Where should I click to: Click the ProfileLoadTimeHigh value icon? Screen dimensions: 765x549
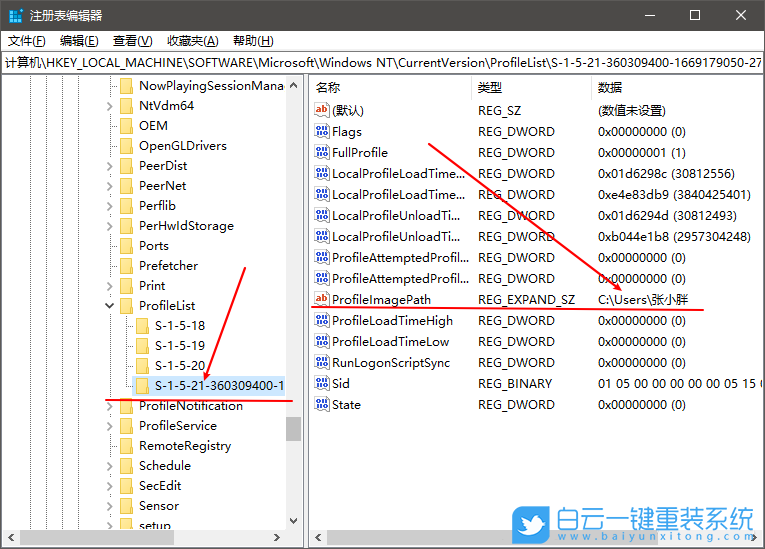click(x=322, y=320)
